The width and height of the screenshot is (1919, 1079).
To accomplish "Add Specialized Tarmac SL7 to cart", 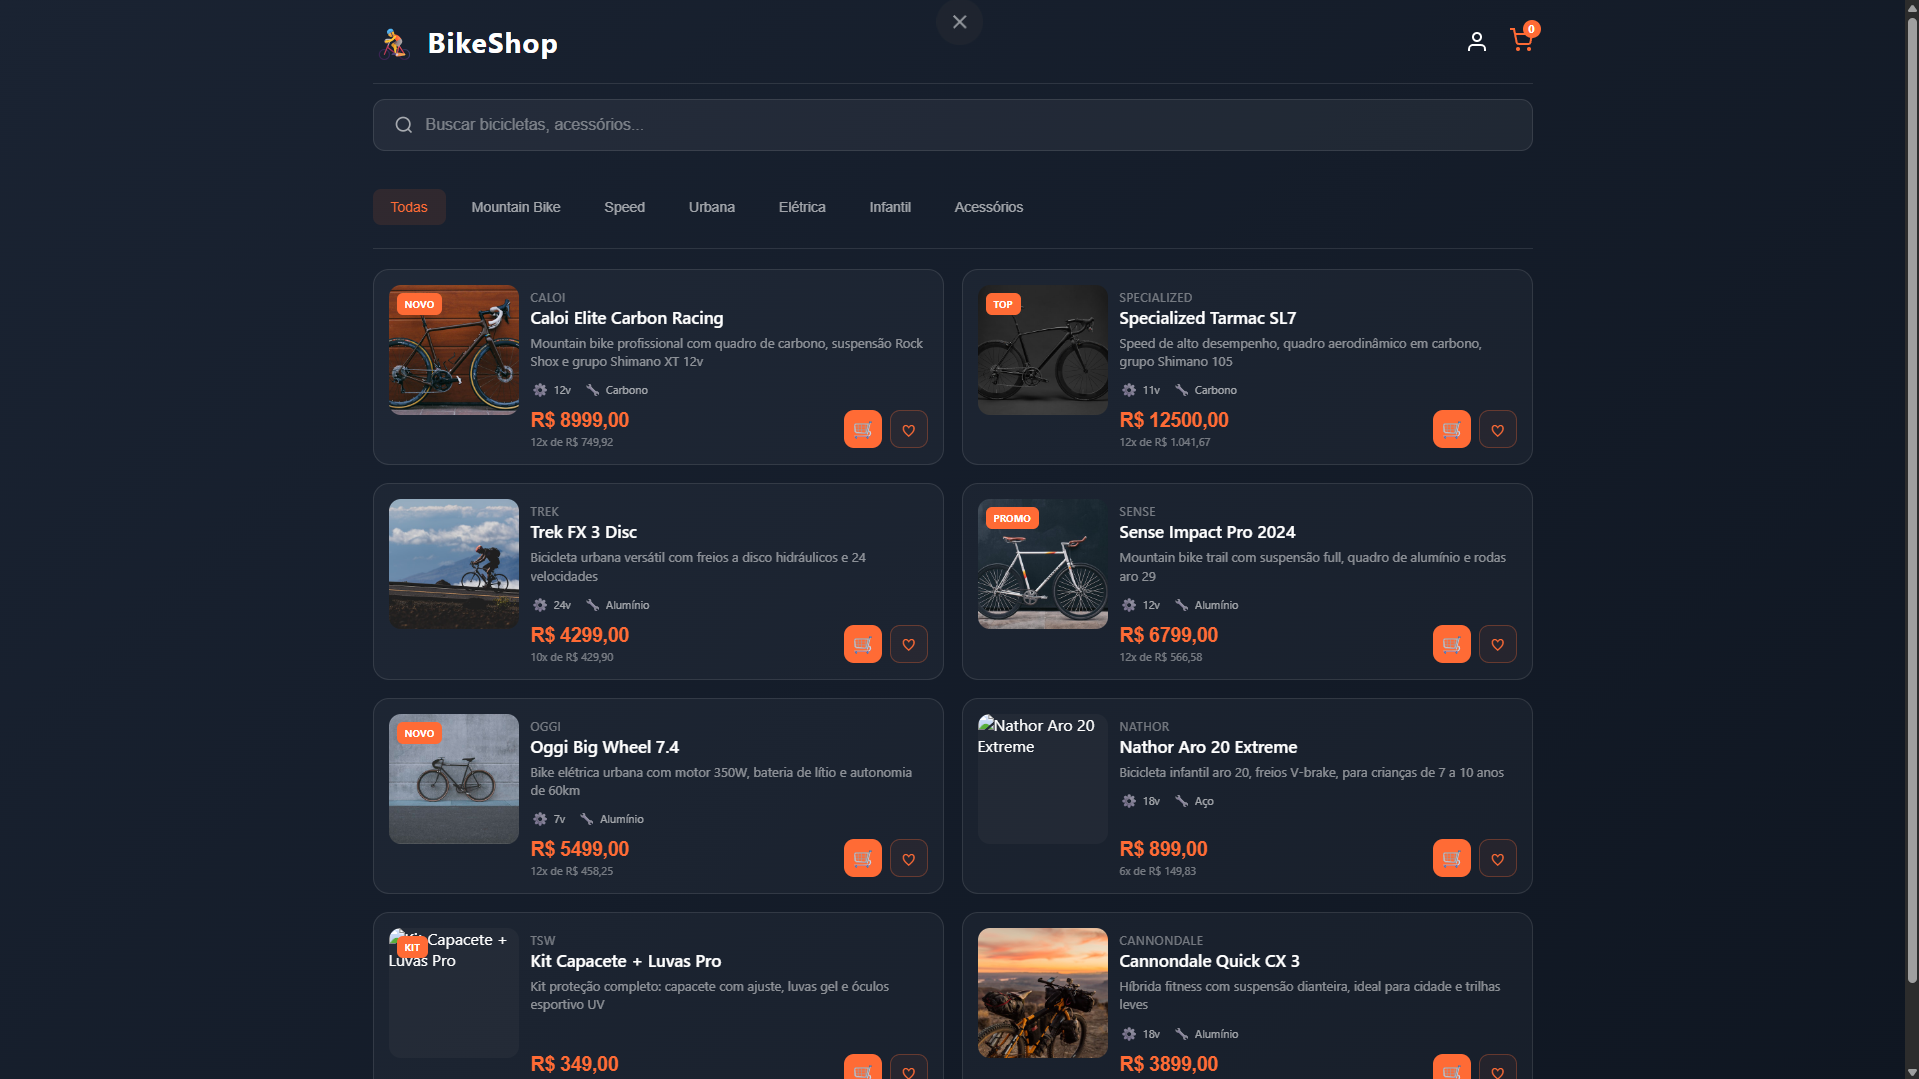I will coord(1451,430).
